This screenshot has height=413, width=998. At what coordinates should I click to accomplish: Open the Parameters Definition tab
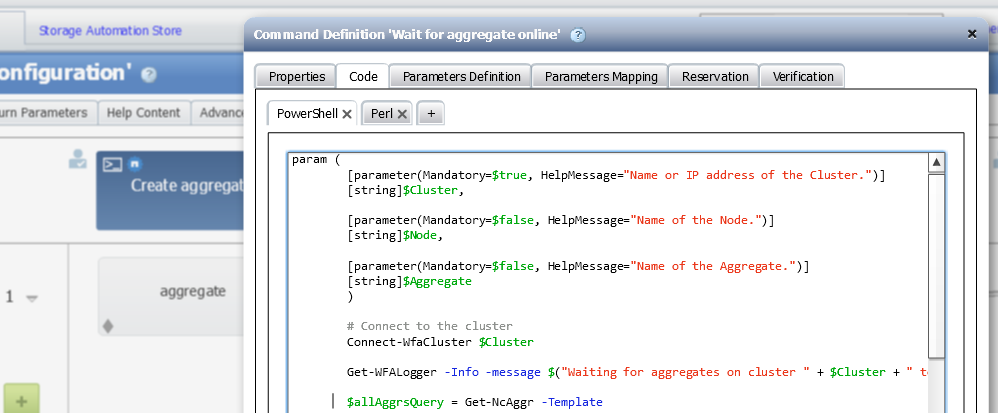coord(461,76)
